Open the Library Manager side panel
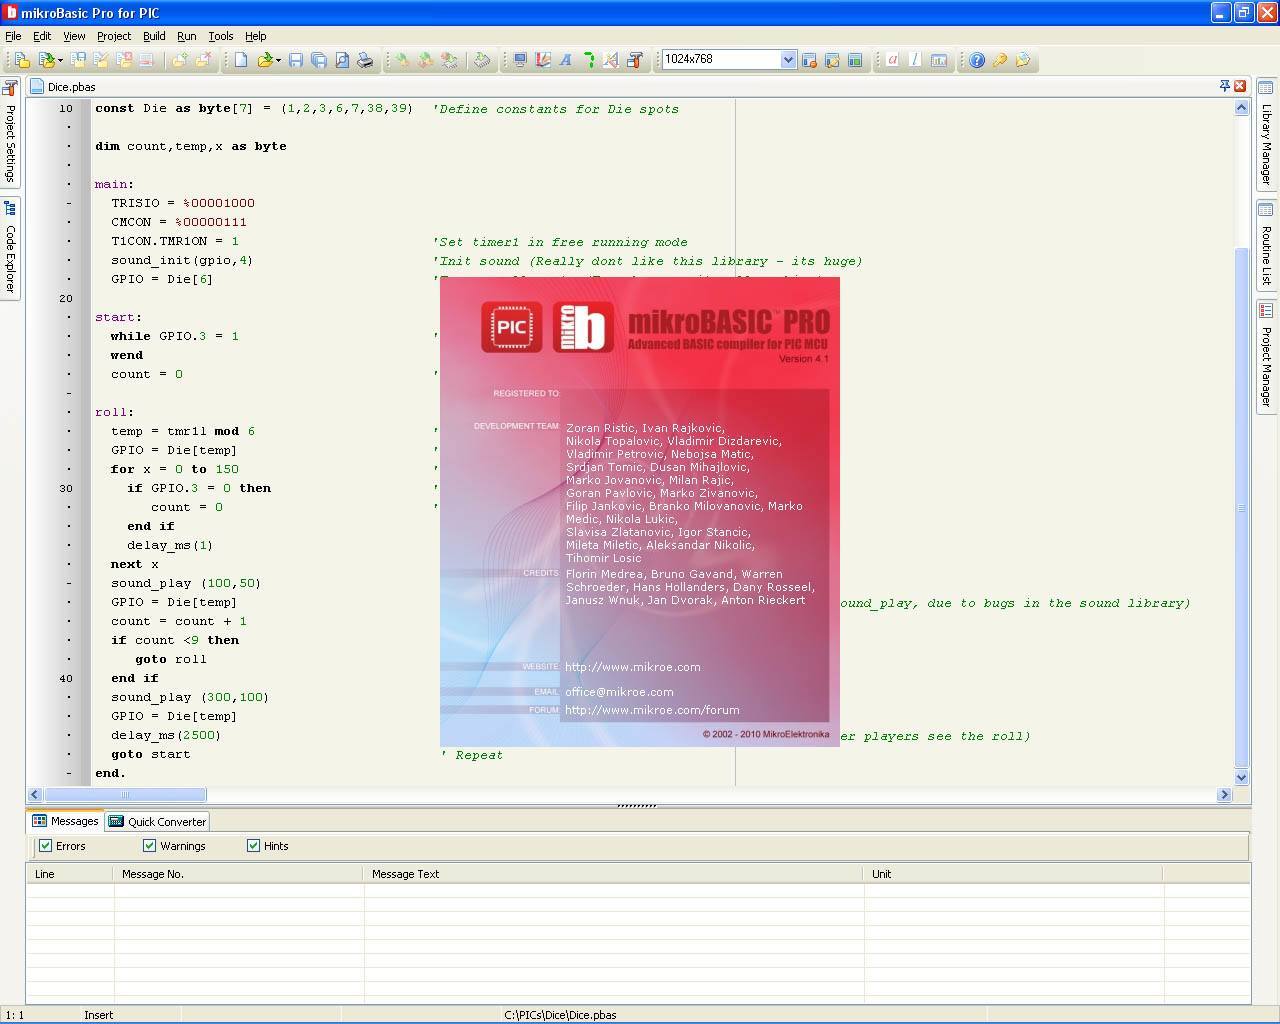This screenshot has width=1280, height=1024. pyautogui.click(x=1266, y=134)
